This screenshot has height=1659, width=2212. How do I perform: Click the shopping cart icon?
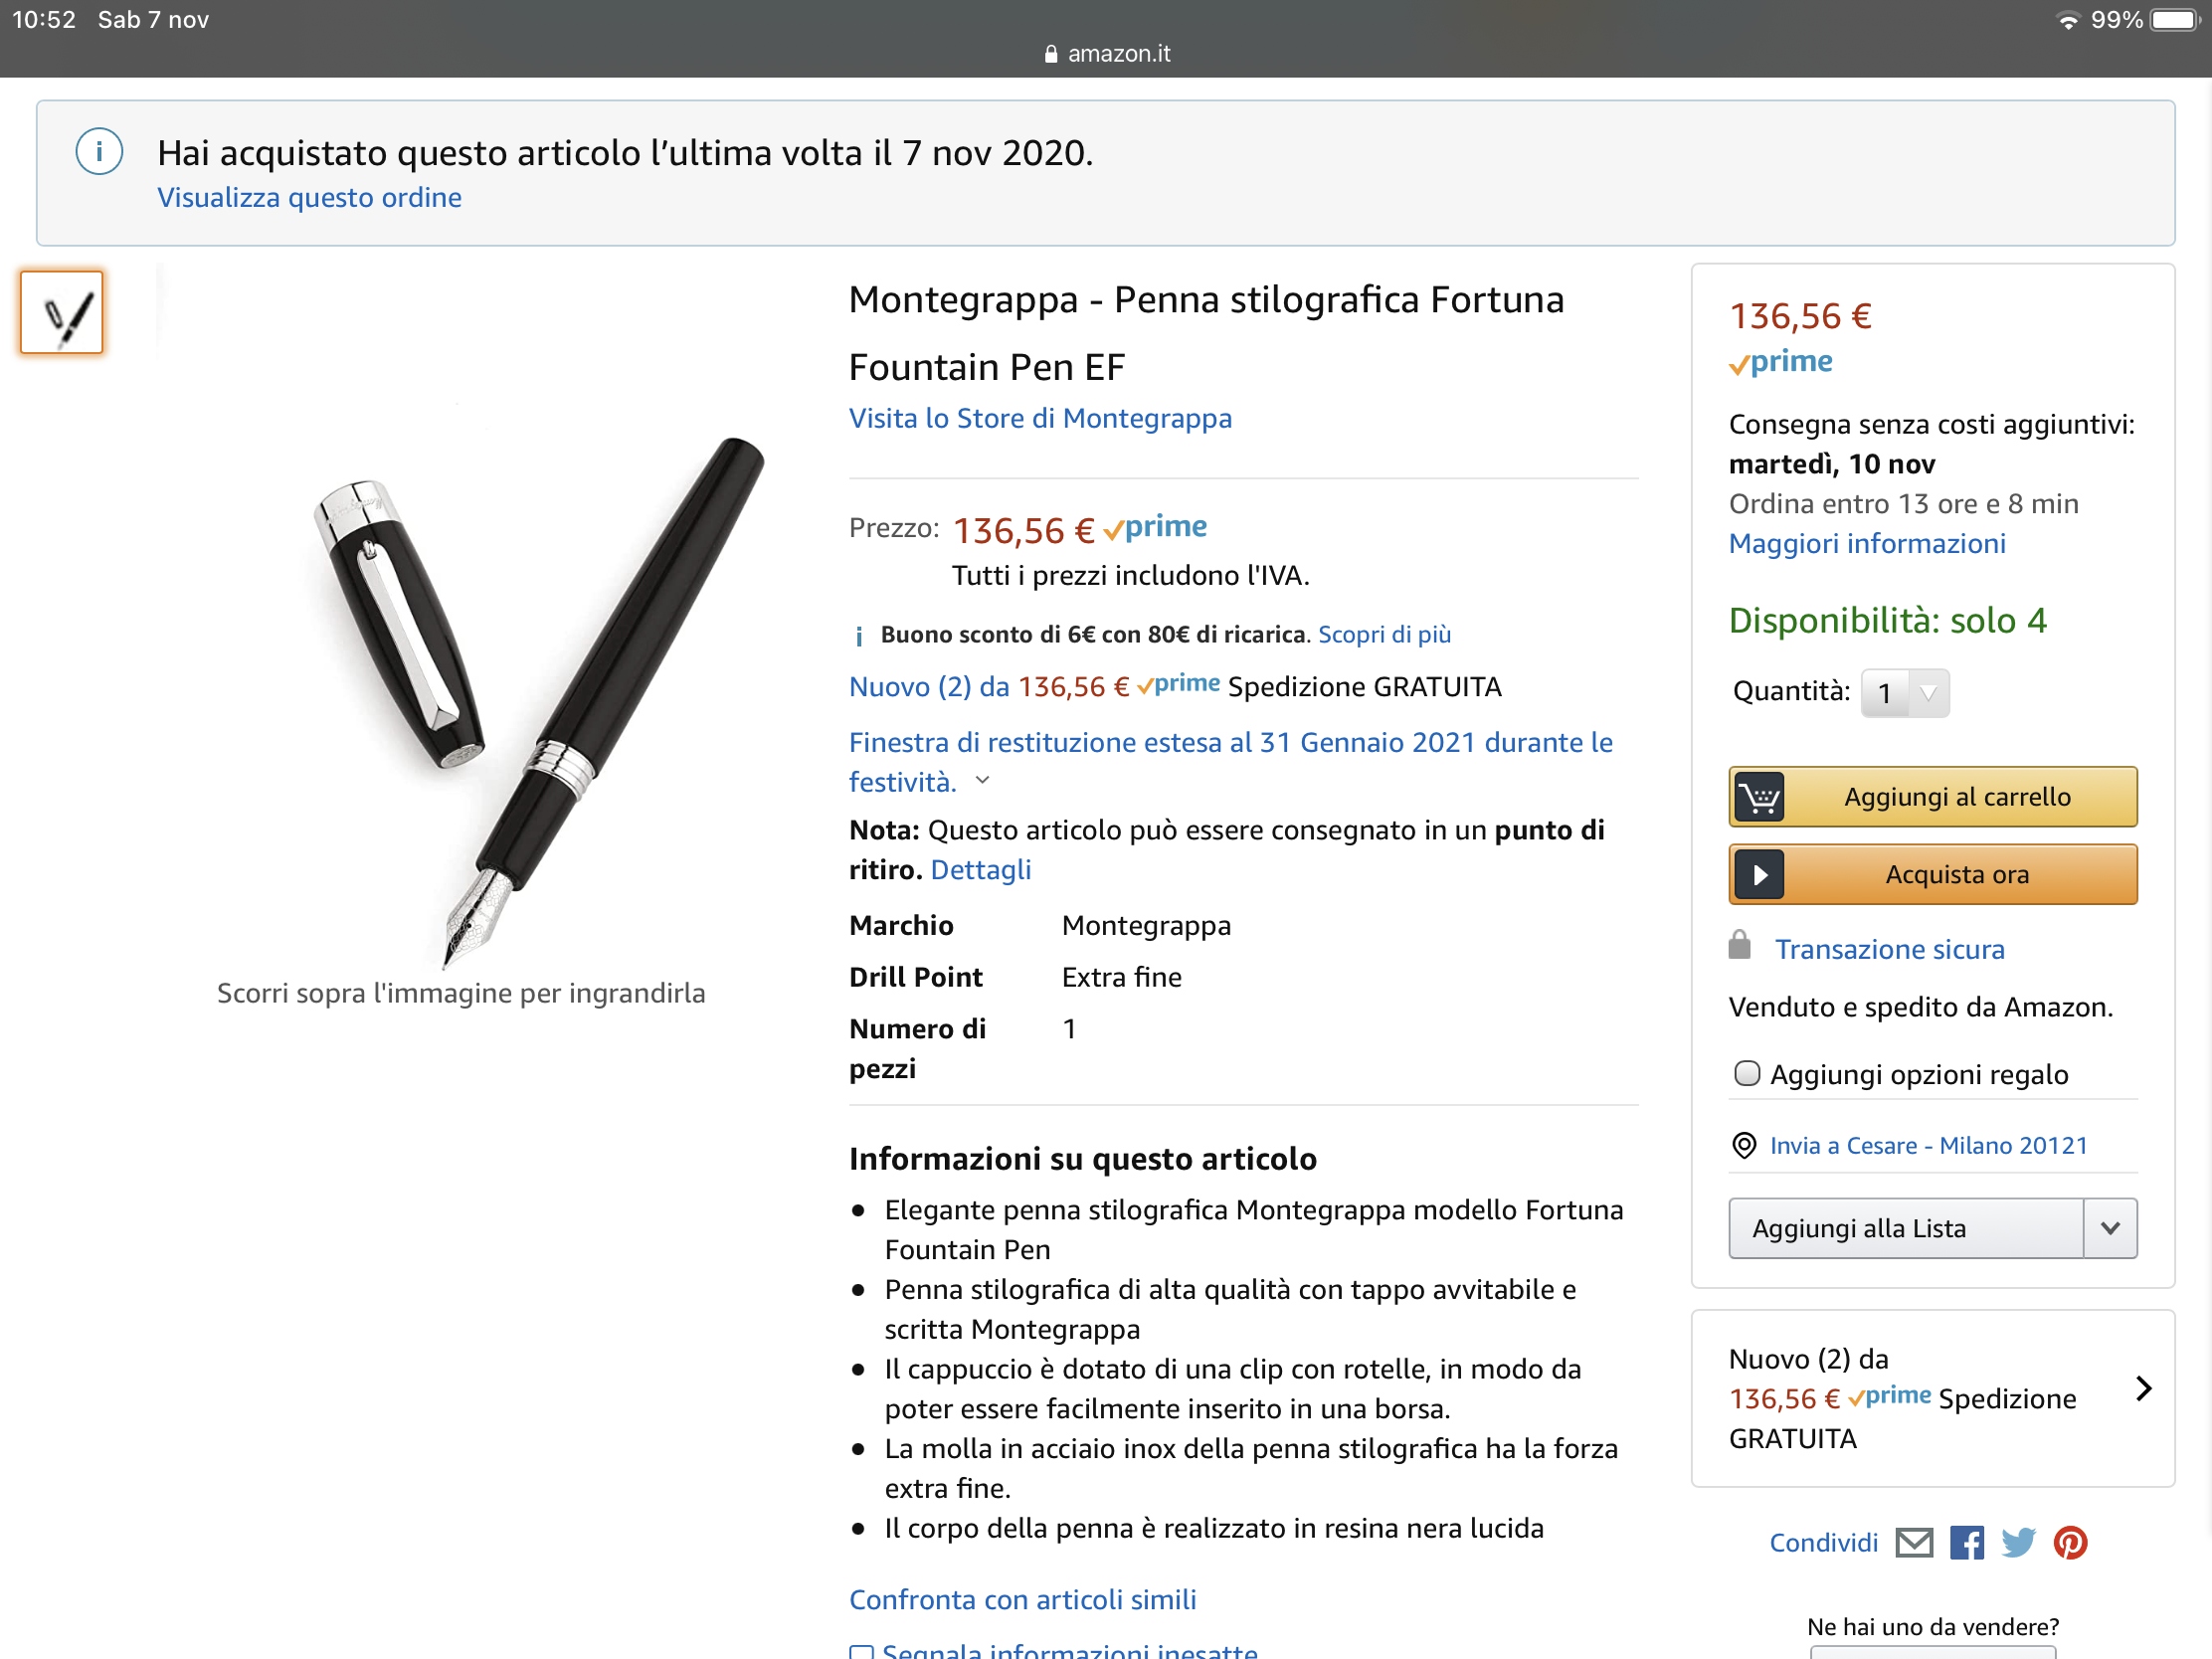[x=1759, y=797]
